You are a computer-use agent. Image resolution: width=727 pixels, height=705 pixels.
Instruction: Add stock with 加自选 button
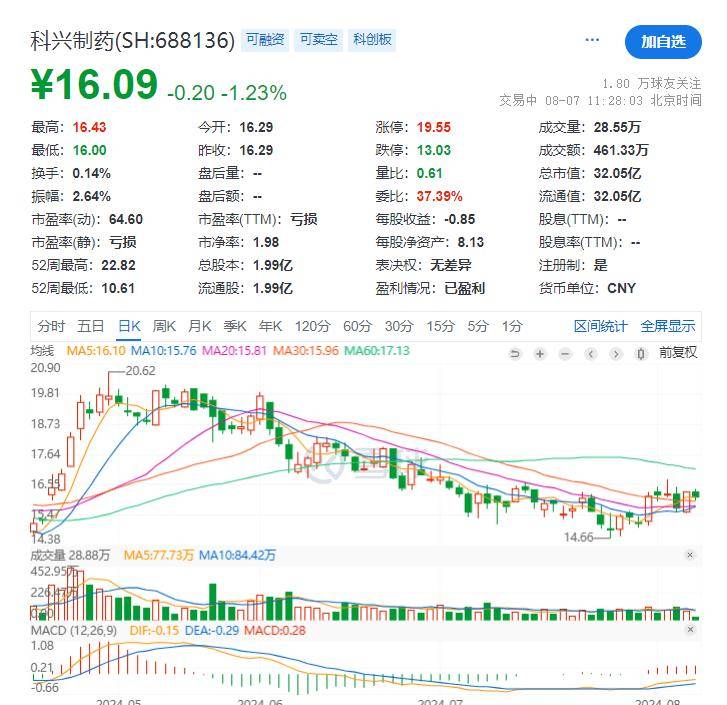click(x=663, y=42)
